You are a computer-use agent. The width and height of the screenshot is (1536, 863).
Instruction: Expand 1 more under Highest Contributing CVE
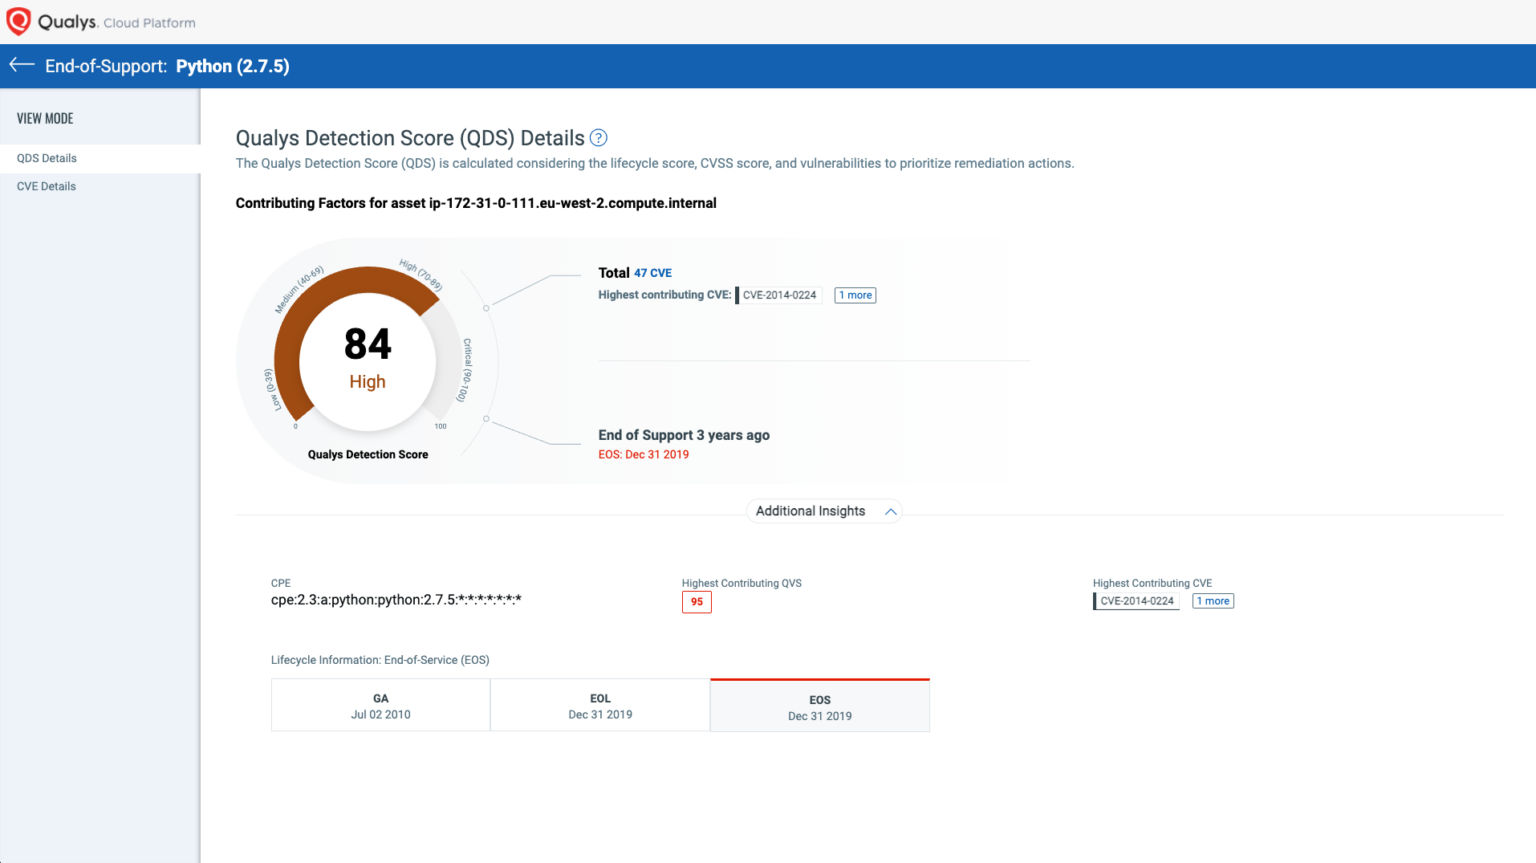click(1212, 600)
